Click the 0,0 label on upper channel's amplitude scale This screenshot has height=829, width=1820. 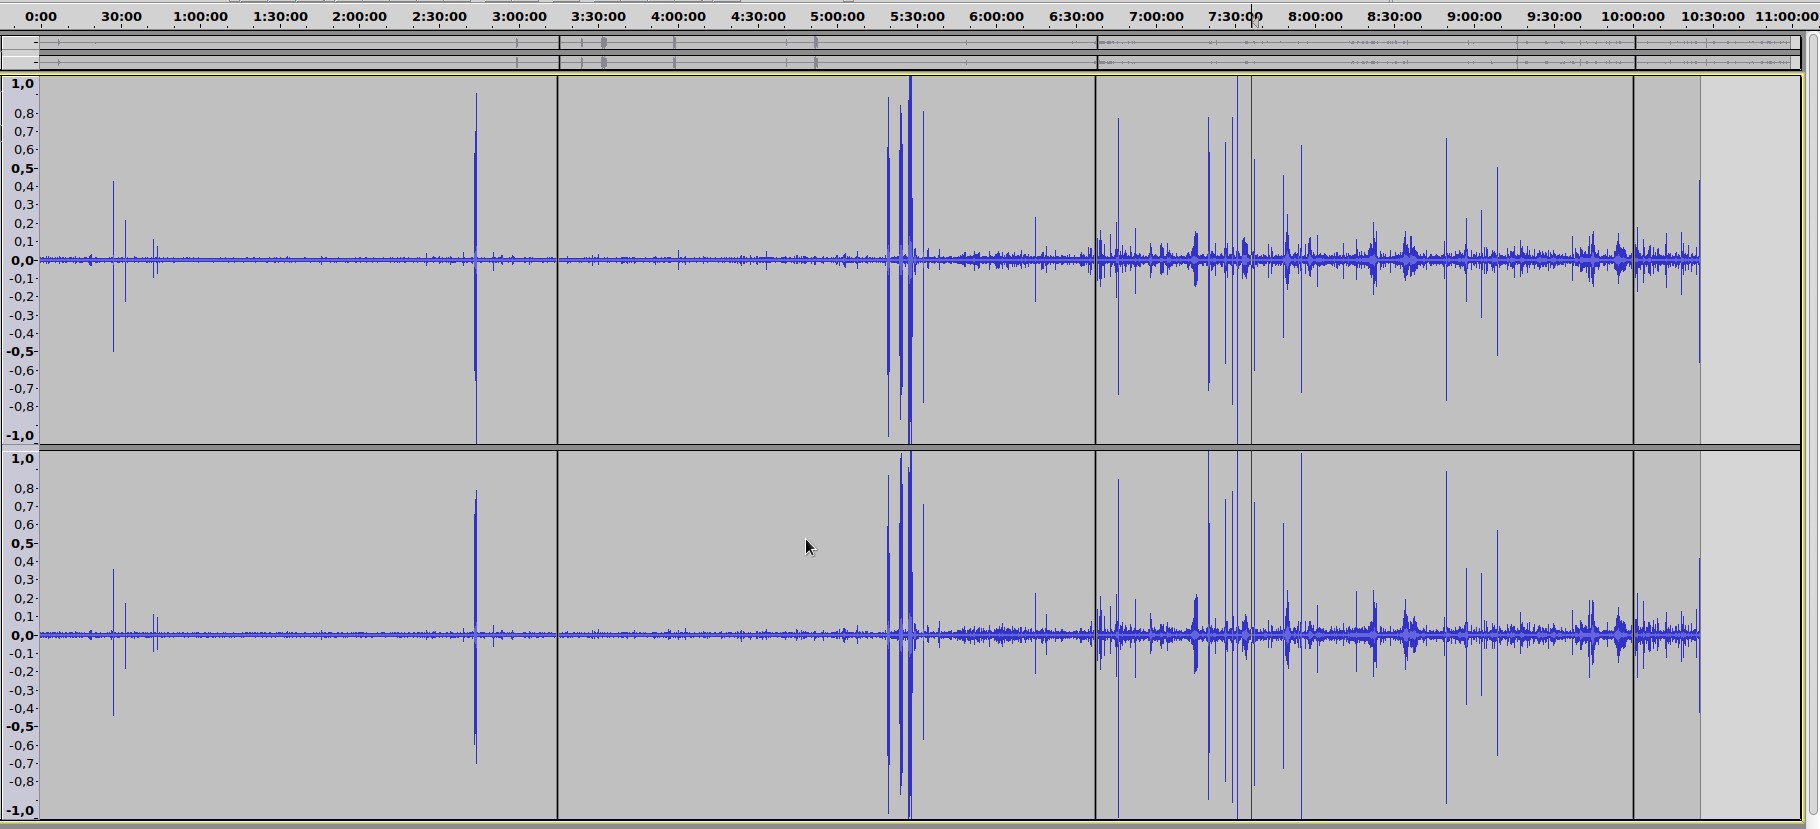(x=22, y=260)
